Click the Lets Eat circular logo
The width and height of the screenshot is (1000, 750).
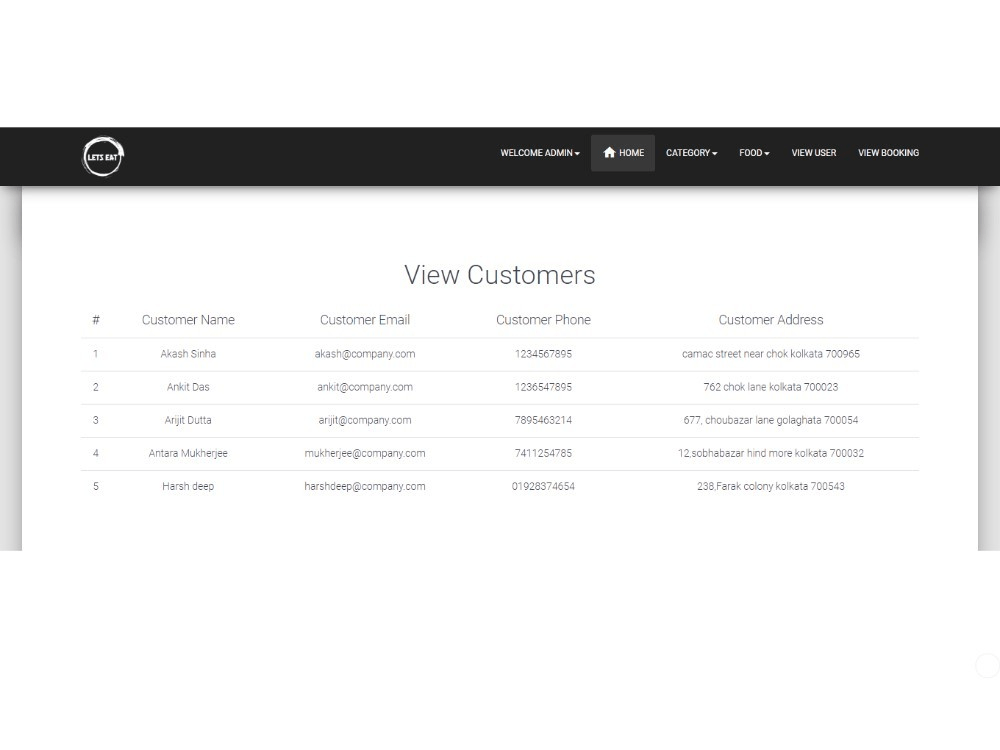pos(103,156)
